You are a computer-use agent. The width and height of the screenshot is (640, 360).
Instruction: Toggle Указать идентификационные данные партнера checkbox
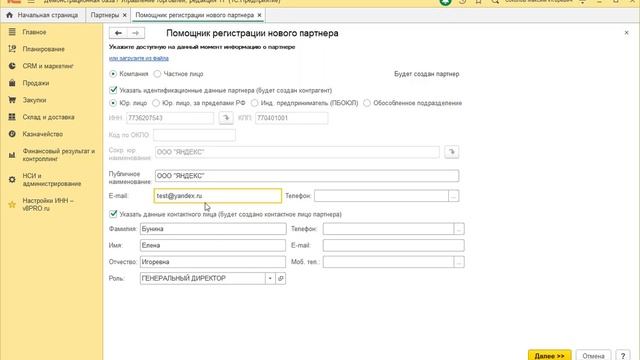[x=113, y=90]
